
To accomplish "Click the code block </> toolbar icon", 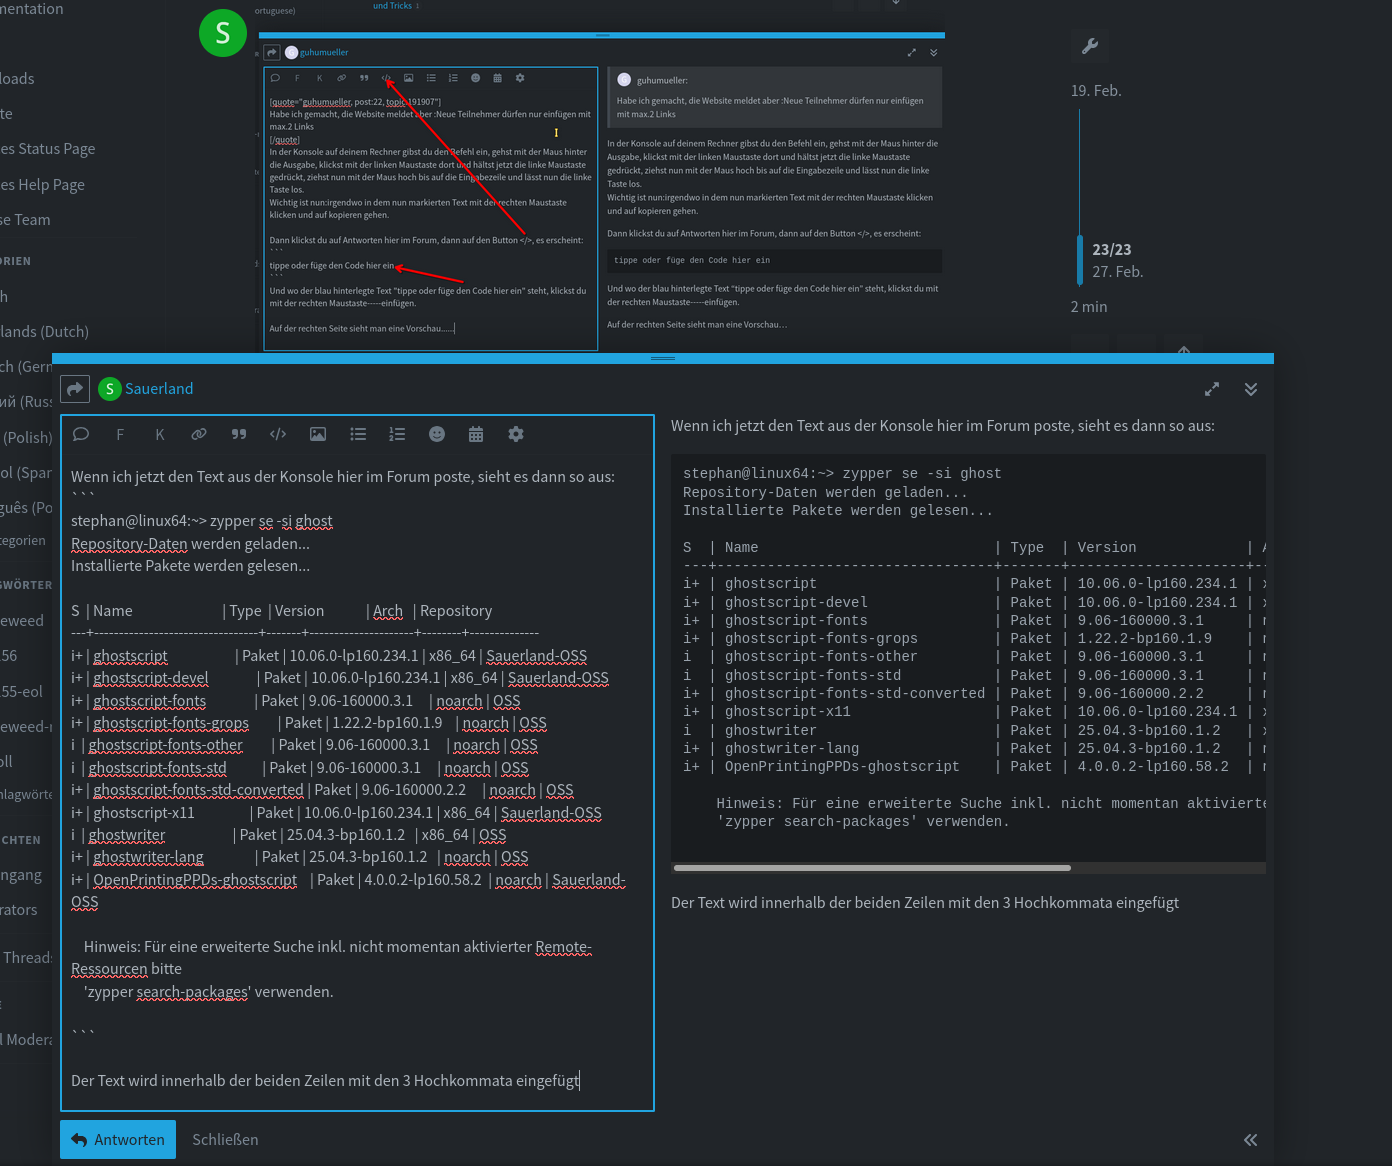I will click(x=278, y=434).
